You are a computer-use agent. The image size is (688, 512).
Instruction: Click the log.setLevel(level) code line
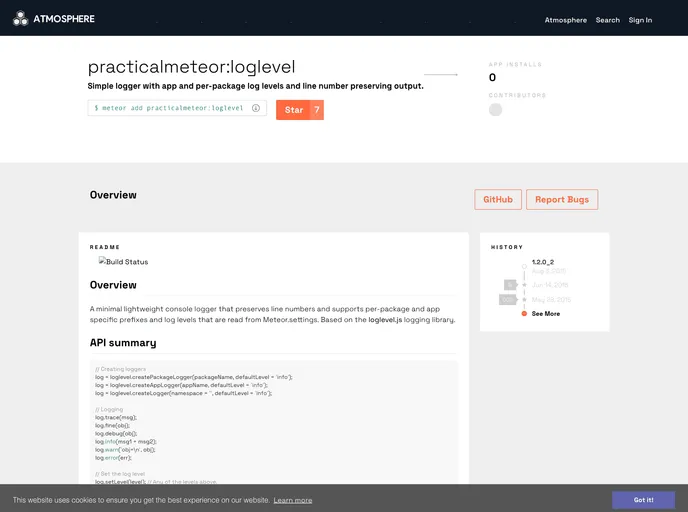click(120, 482)
